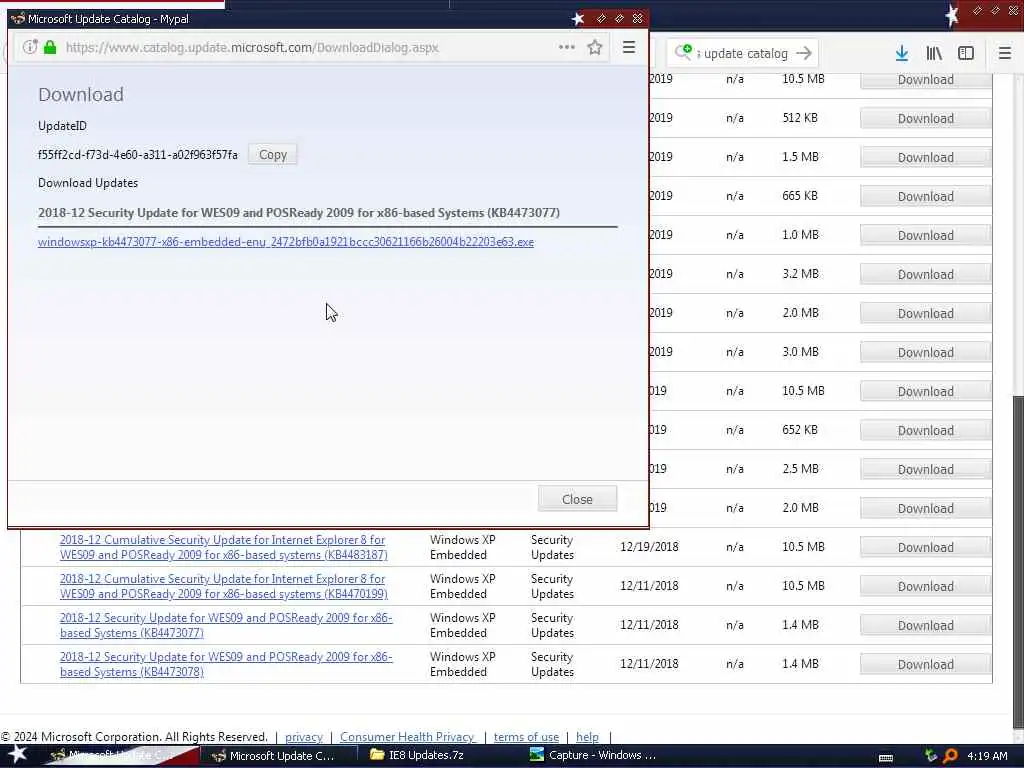Click Download for the KB4470199 row
The image size is (1024, 768).
pos(925,586)
